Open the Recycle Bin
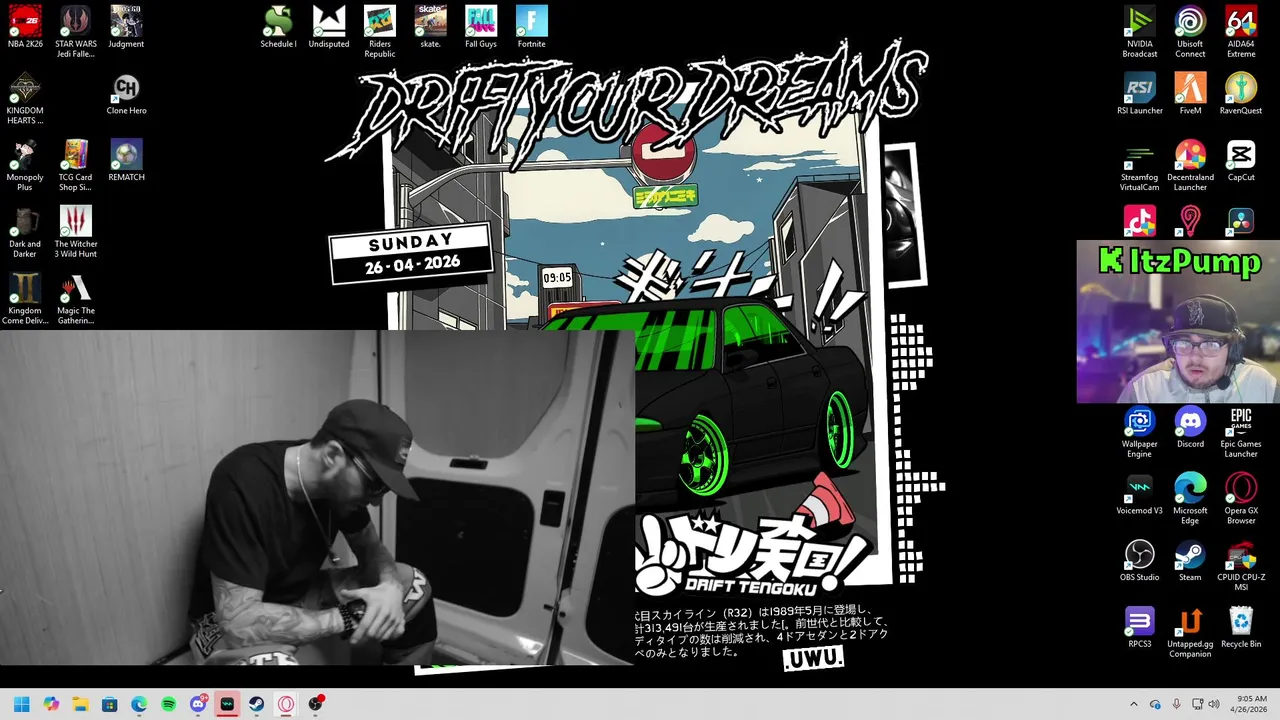This screenshot has height=720, width=1280. point(1241,627)
